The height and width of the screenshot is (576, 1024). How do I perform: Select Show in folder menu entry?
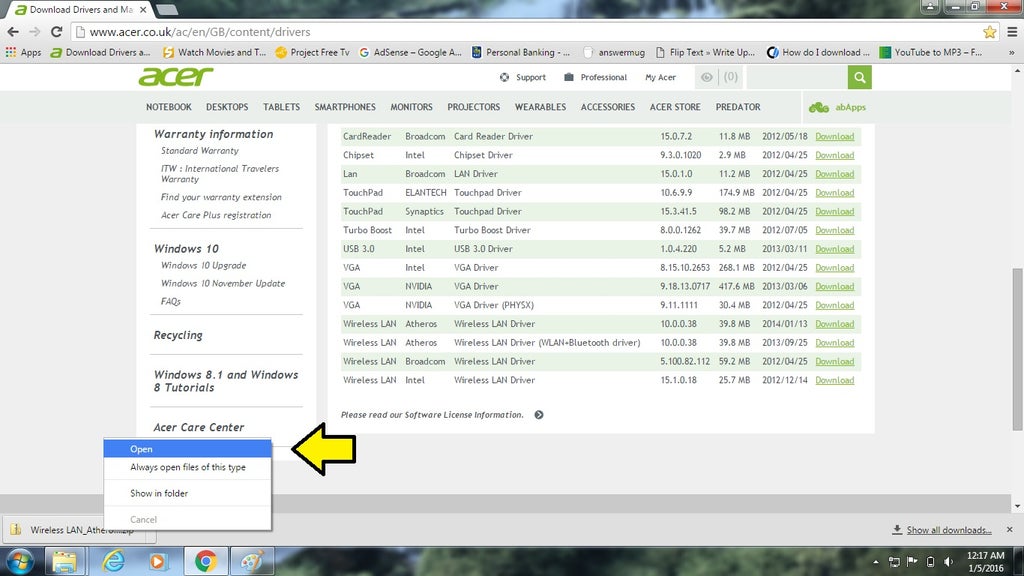click(x=187, y=493)
